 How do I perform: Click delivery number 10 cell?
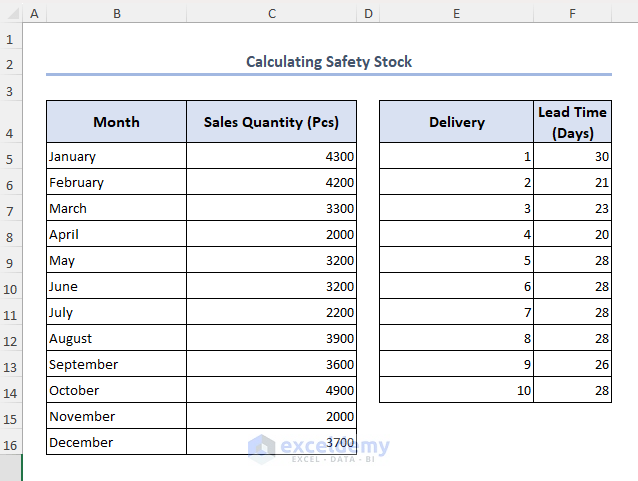point(456,391)
